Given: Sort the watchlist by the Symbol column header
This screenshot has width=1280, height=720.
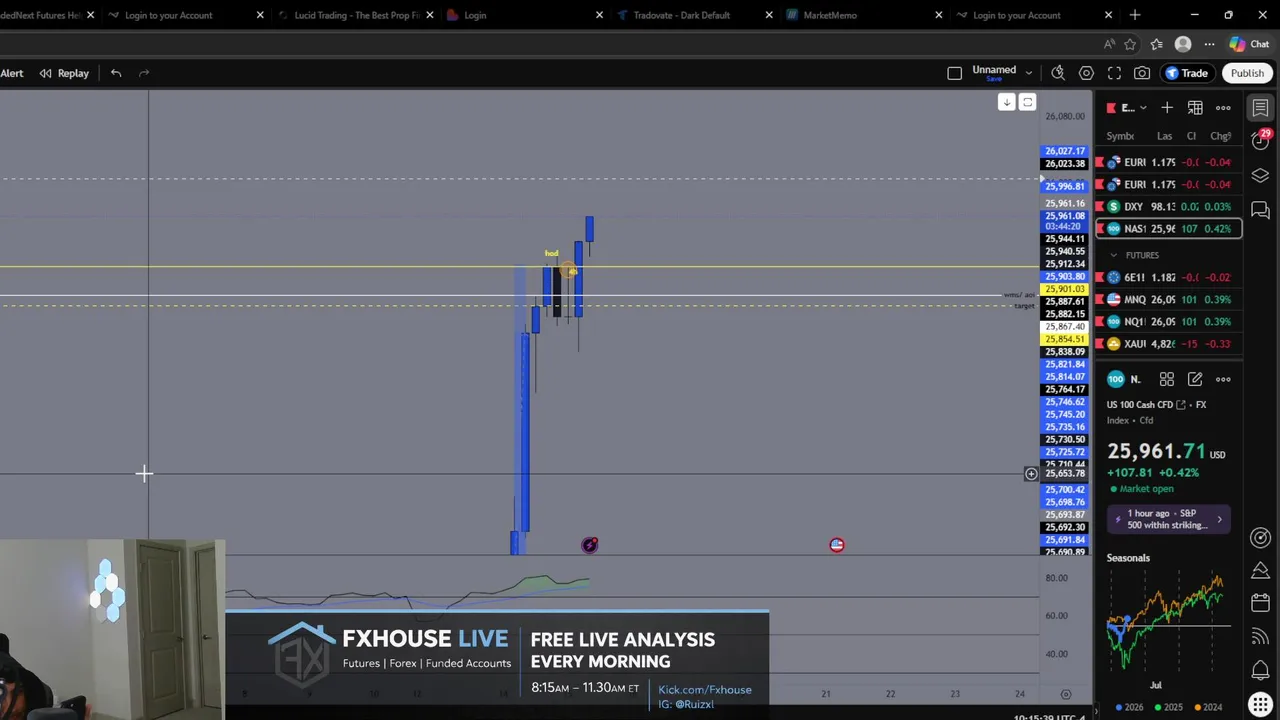Looking at the screenshot, I should coord(1120,136).
